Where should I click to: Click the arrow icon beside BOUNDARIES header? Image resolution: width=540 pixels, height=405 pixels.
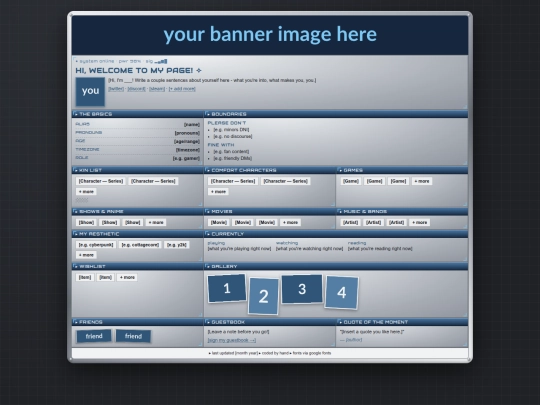click(x=208, y=114)
